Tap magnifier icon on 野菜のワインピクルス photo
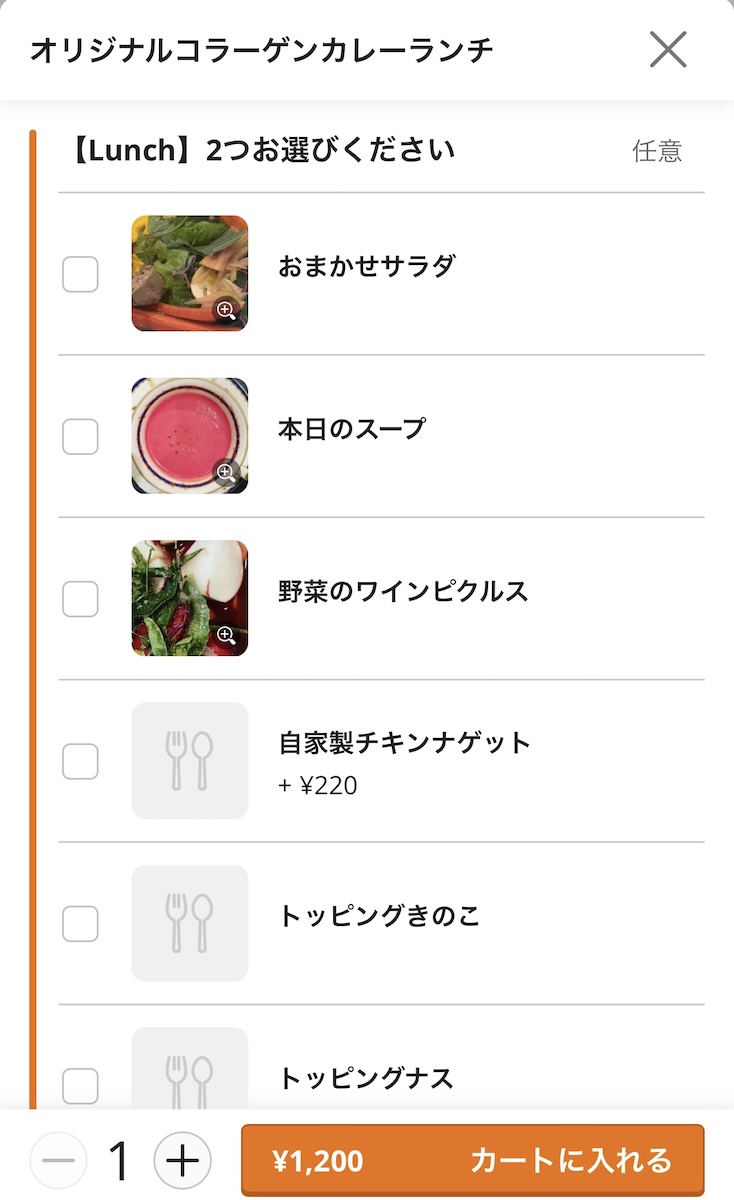734x1200 pixels. click(x=226, y=635)
